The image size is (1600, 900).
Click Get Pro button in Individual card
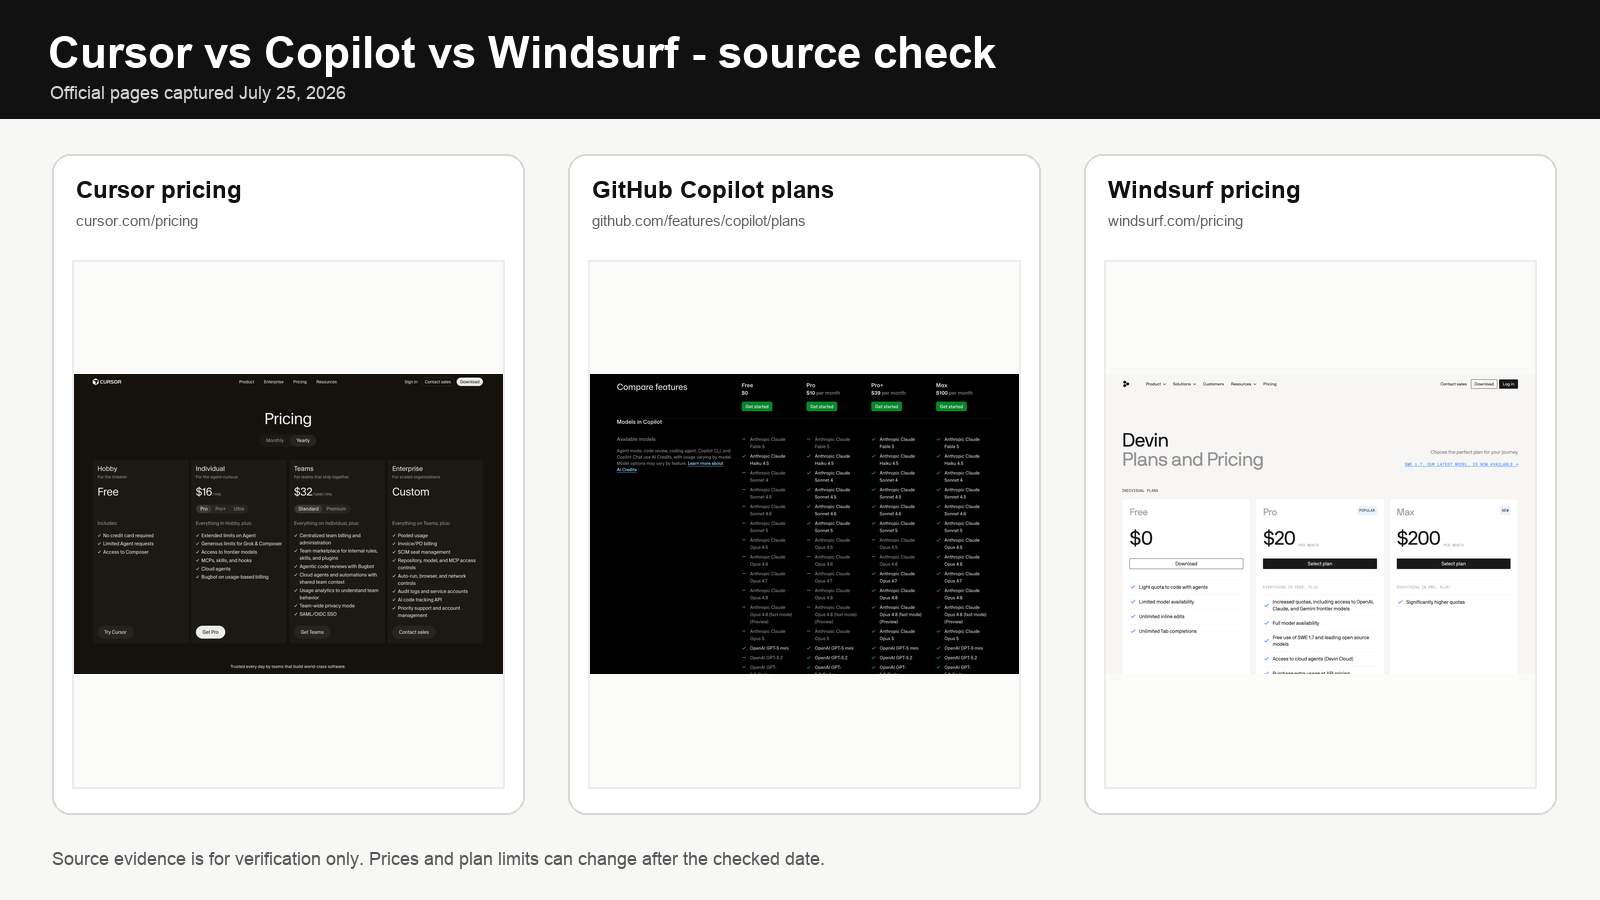(x=210, y=632)
